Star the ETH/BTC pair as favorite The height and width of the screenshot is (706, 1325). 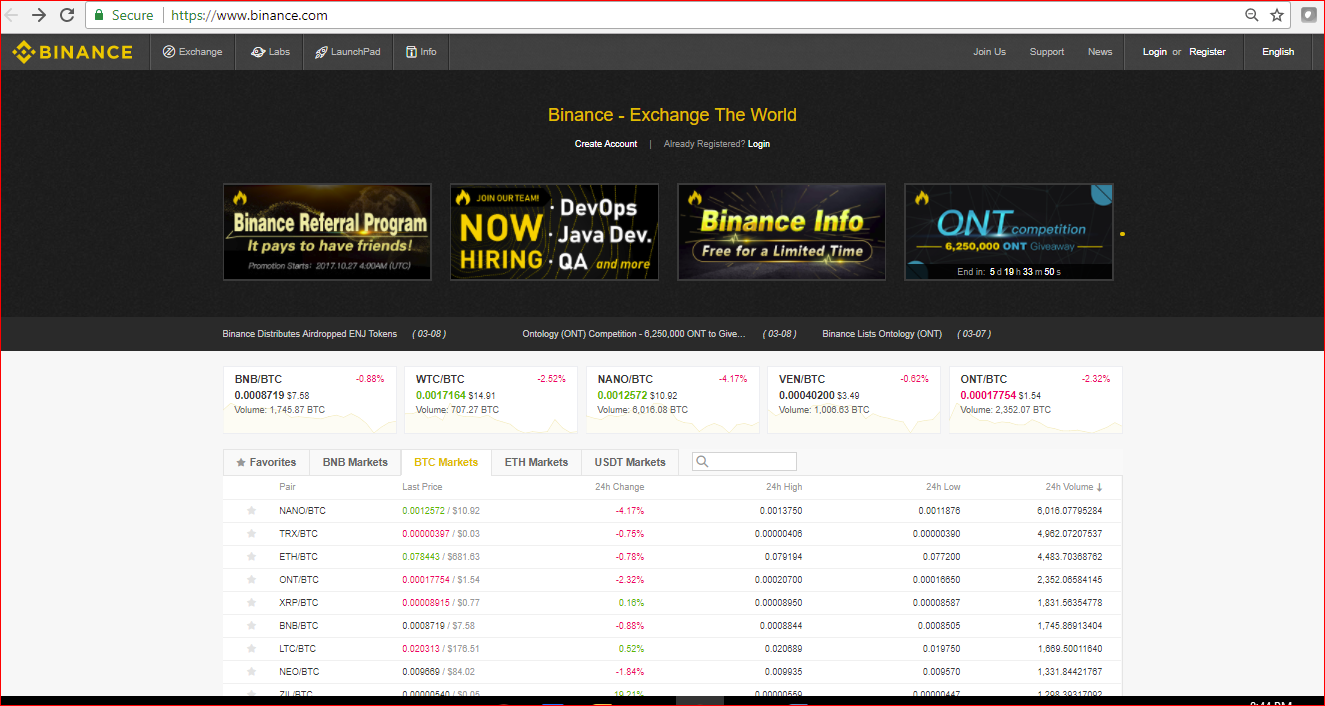(x=252, y=557)
